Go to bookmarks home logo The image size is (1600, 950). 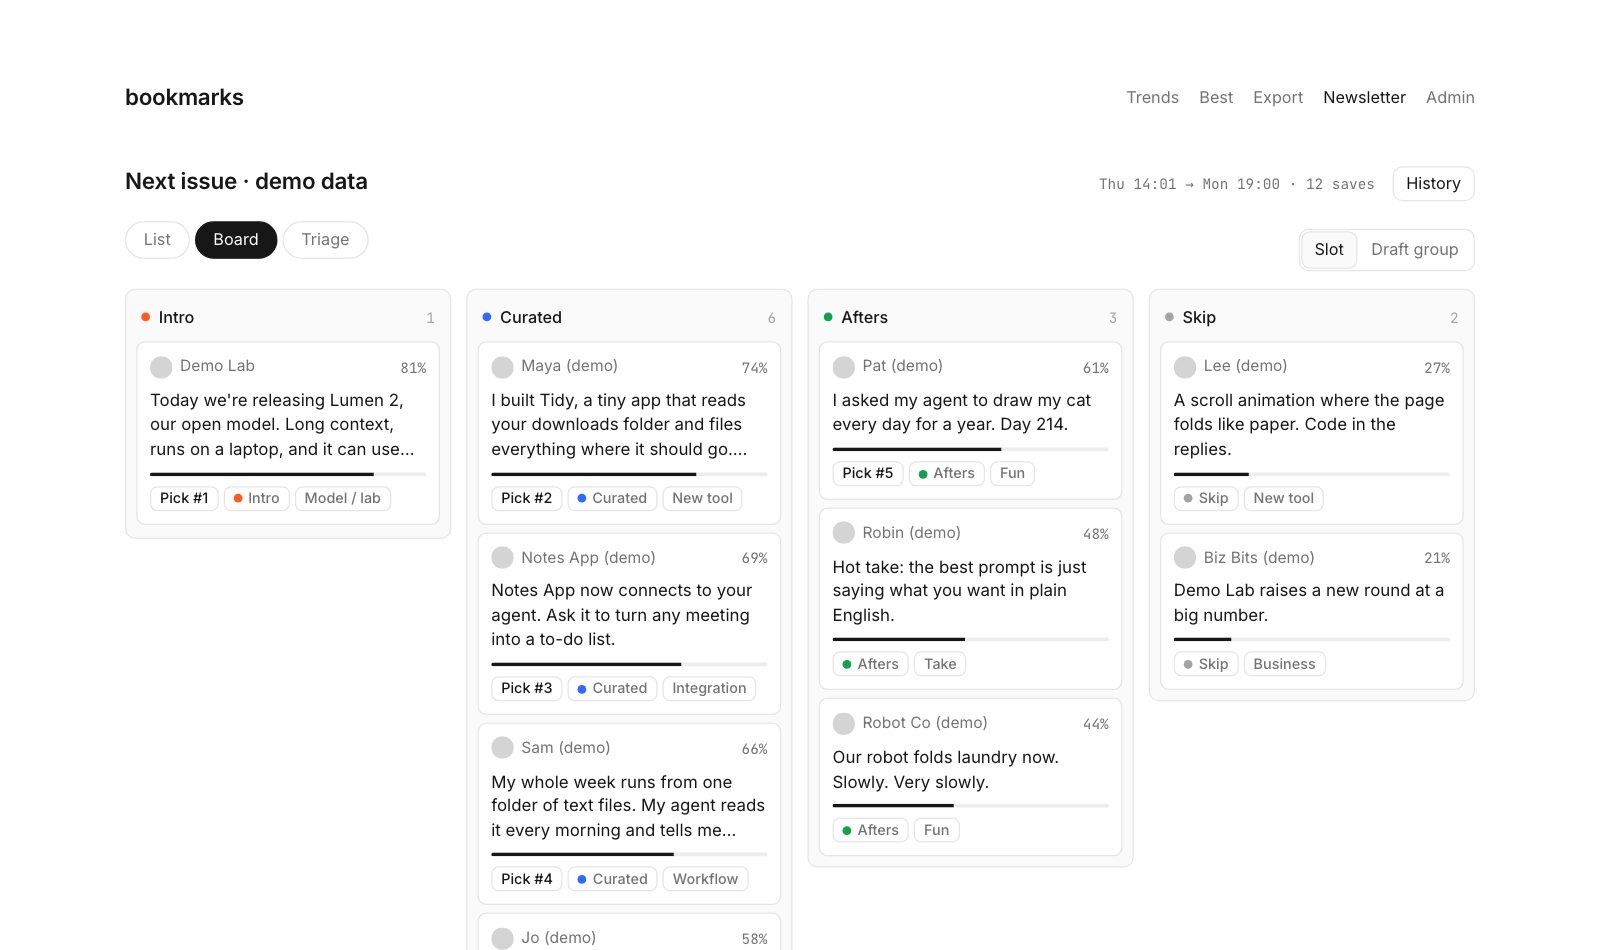(x=184, y=97)
